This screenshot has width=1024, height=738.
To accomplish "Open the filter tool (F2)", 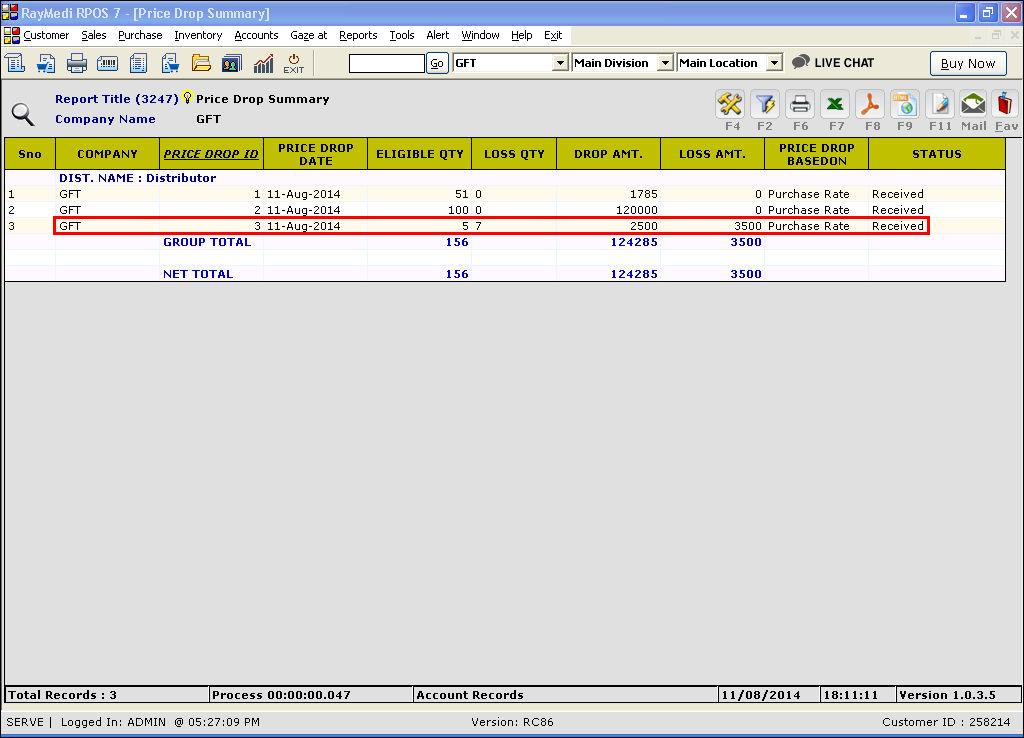I will [x=765, y=104].
